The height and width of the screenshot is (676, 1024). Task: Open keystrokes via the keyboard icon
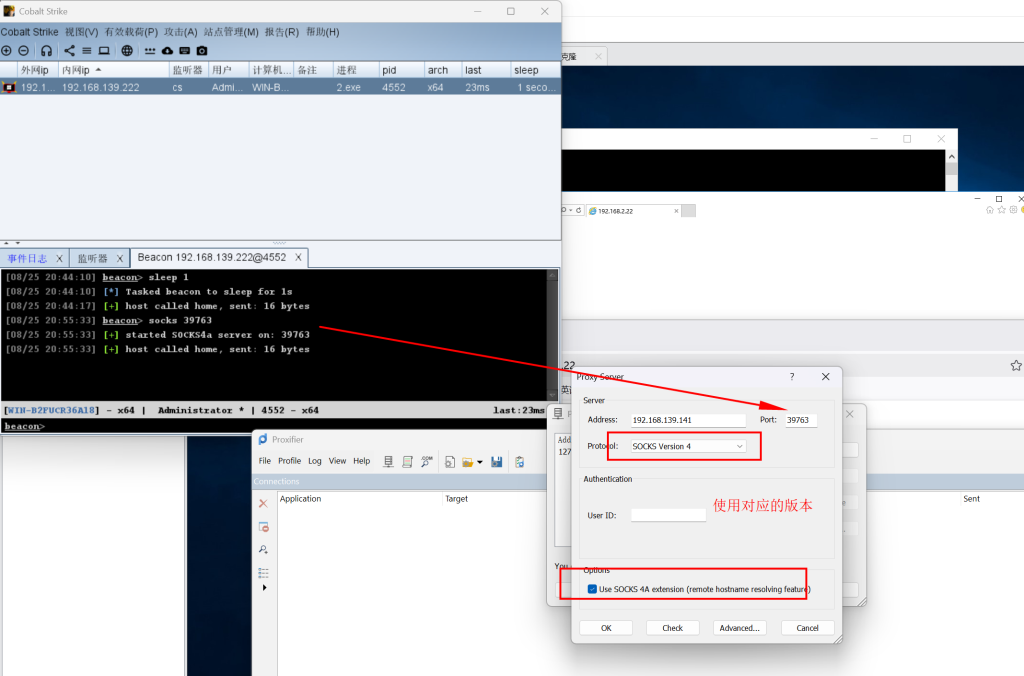[185, 50]
